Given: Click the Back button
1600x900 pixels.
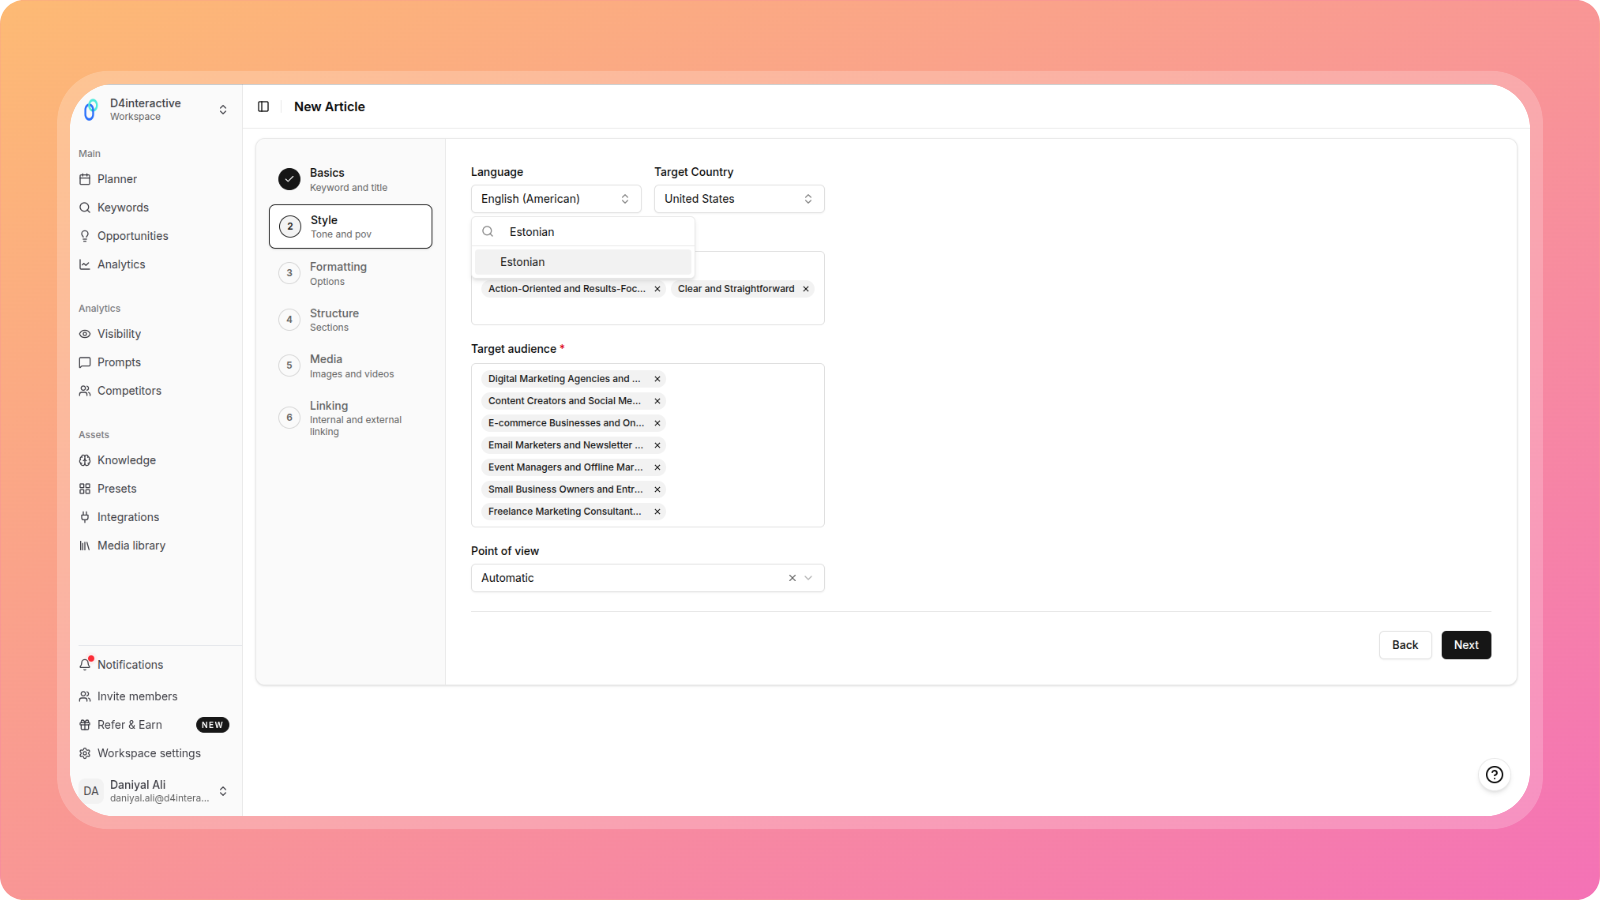Looking at the screenshot, I should click(x=1404, y=645).
